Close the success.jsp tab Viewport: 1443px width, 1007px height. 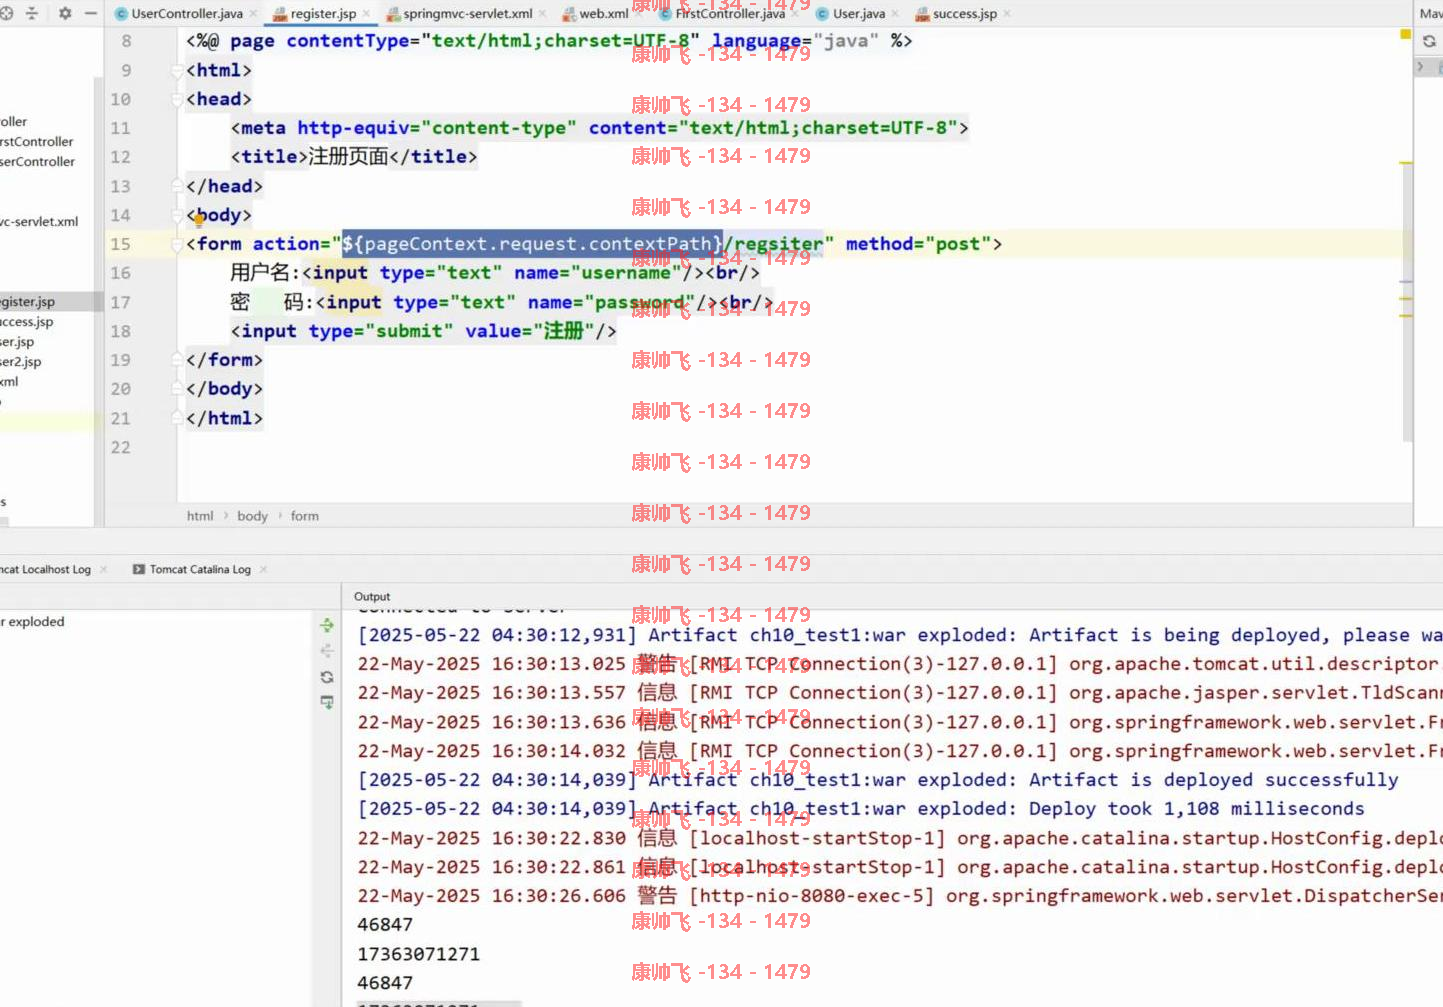pyautogui.click(x=1006, y=14)
